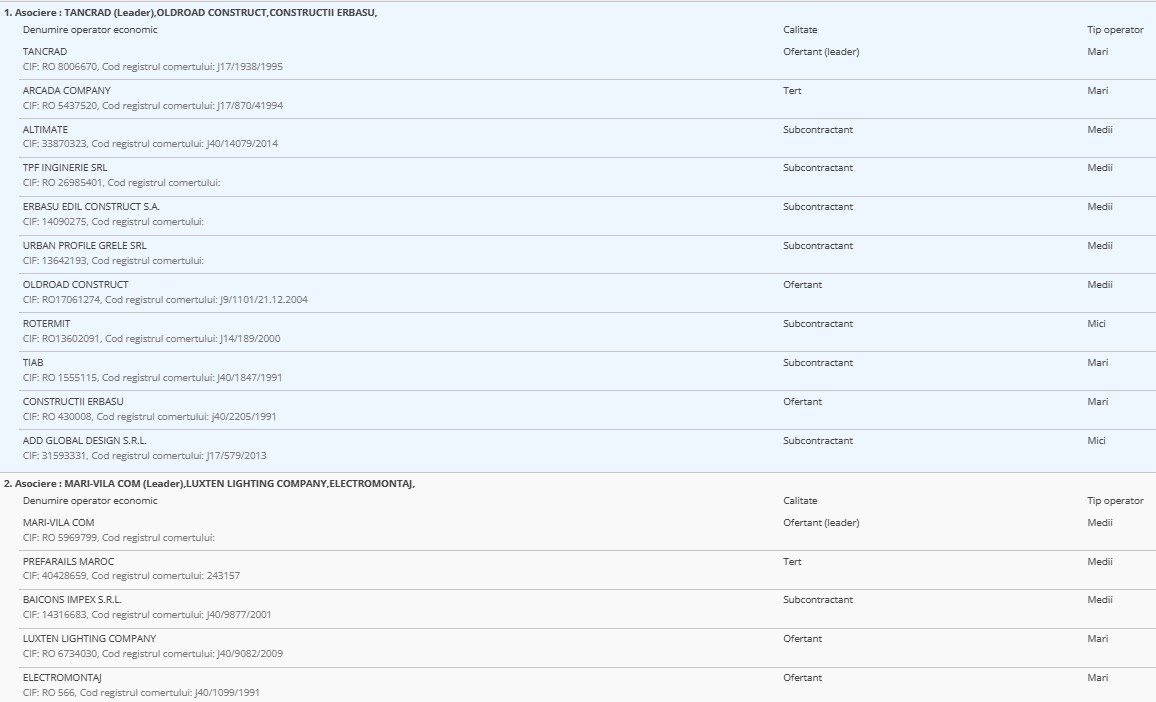
Task: Click the first group's Tip operator header
Action: pos(1115,30)
